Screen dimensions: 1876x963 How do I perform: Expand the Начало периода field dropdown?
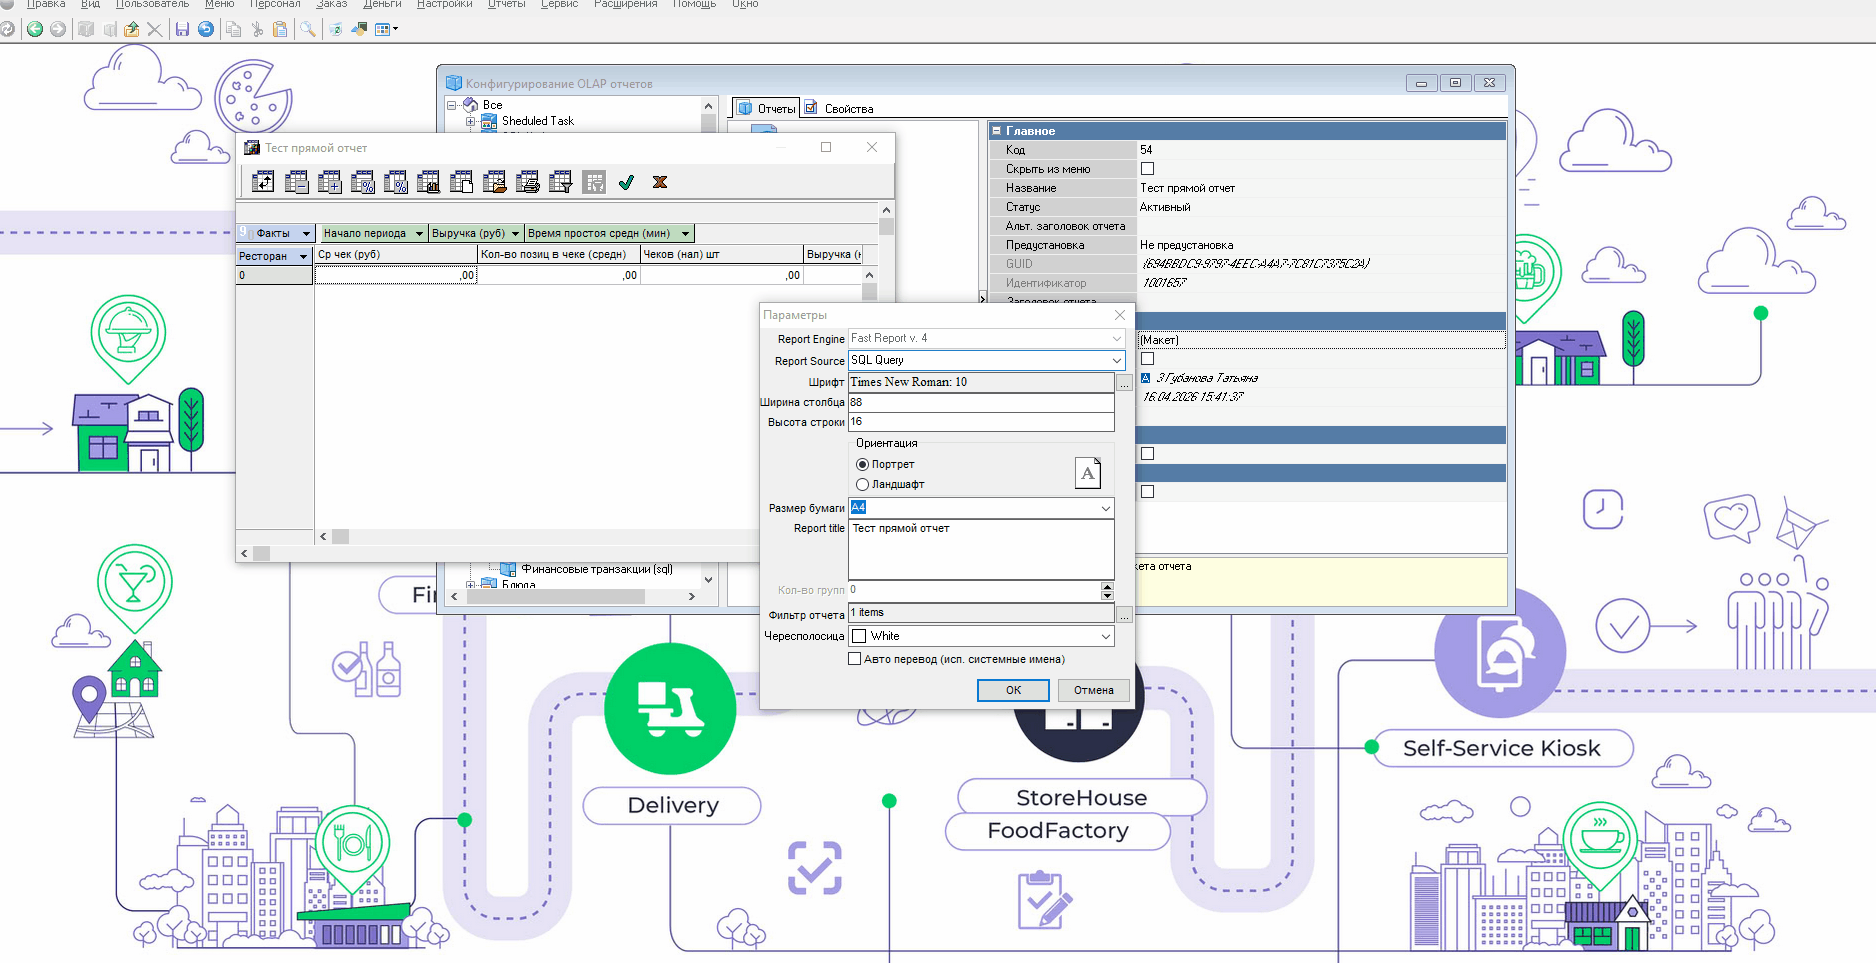pos(419,233)
